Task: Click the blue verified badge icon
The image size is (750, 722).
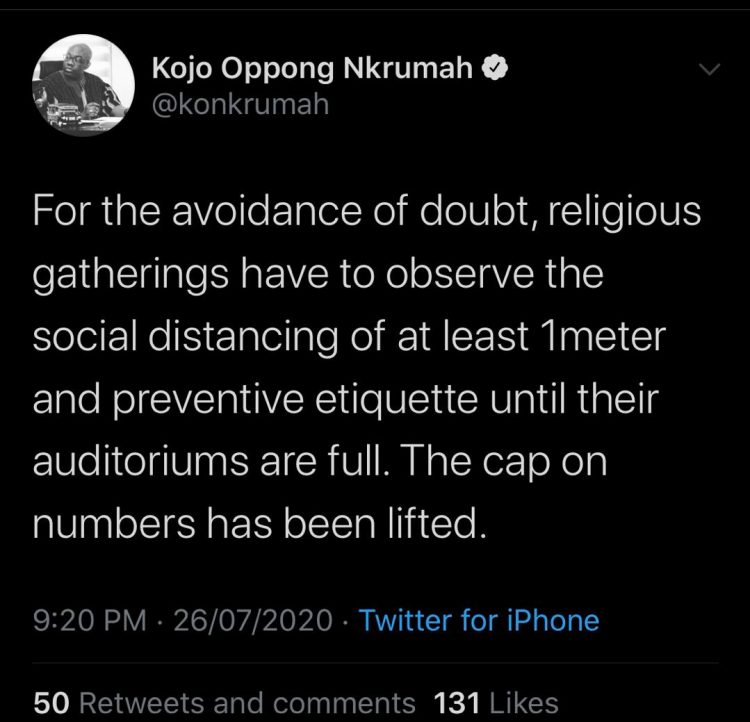Action: (497, 68)
